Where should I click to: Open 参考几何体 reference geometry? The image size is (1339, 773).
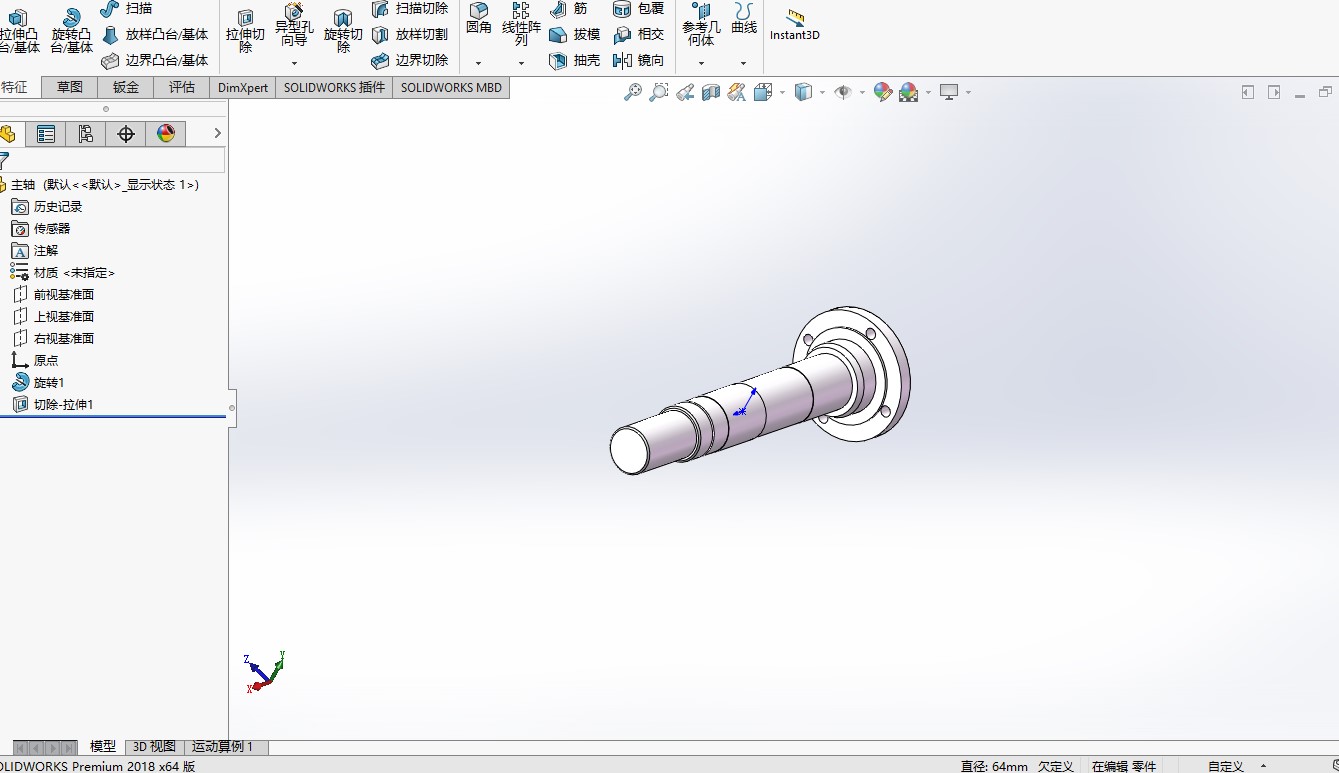click(701, 25)
